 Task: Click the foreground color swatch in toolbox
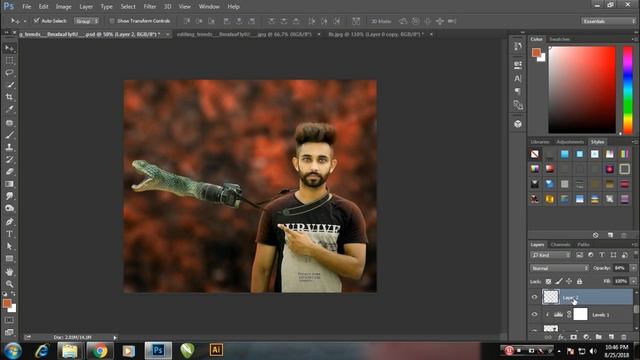(7, 303)
